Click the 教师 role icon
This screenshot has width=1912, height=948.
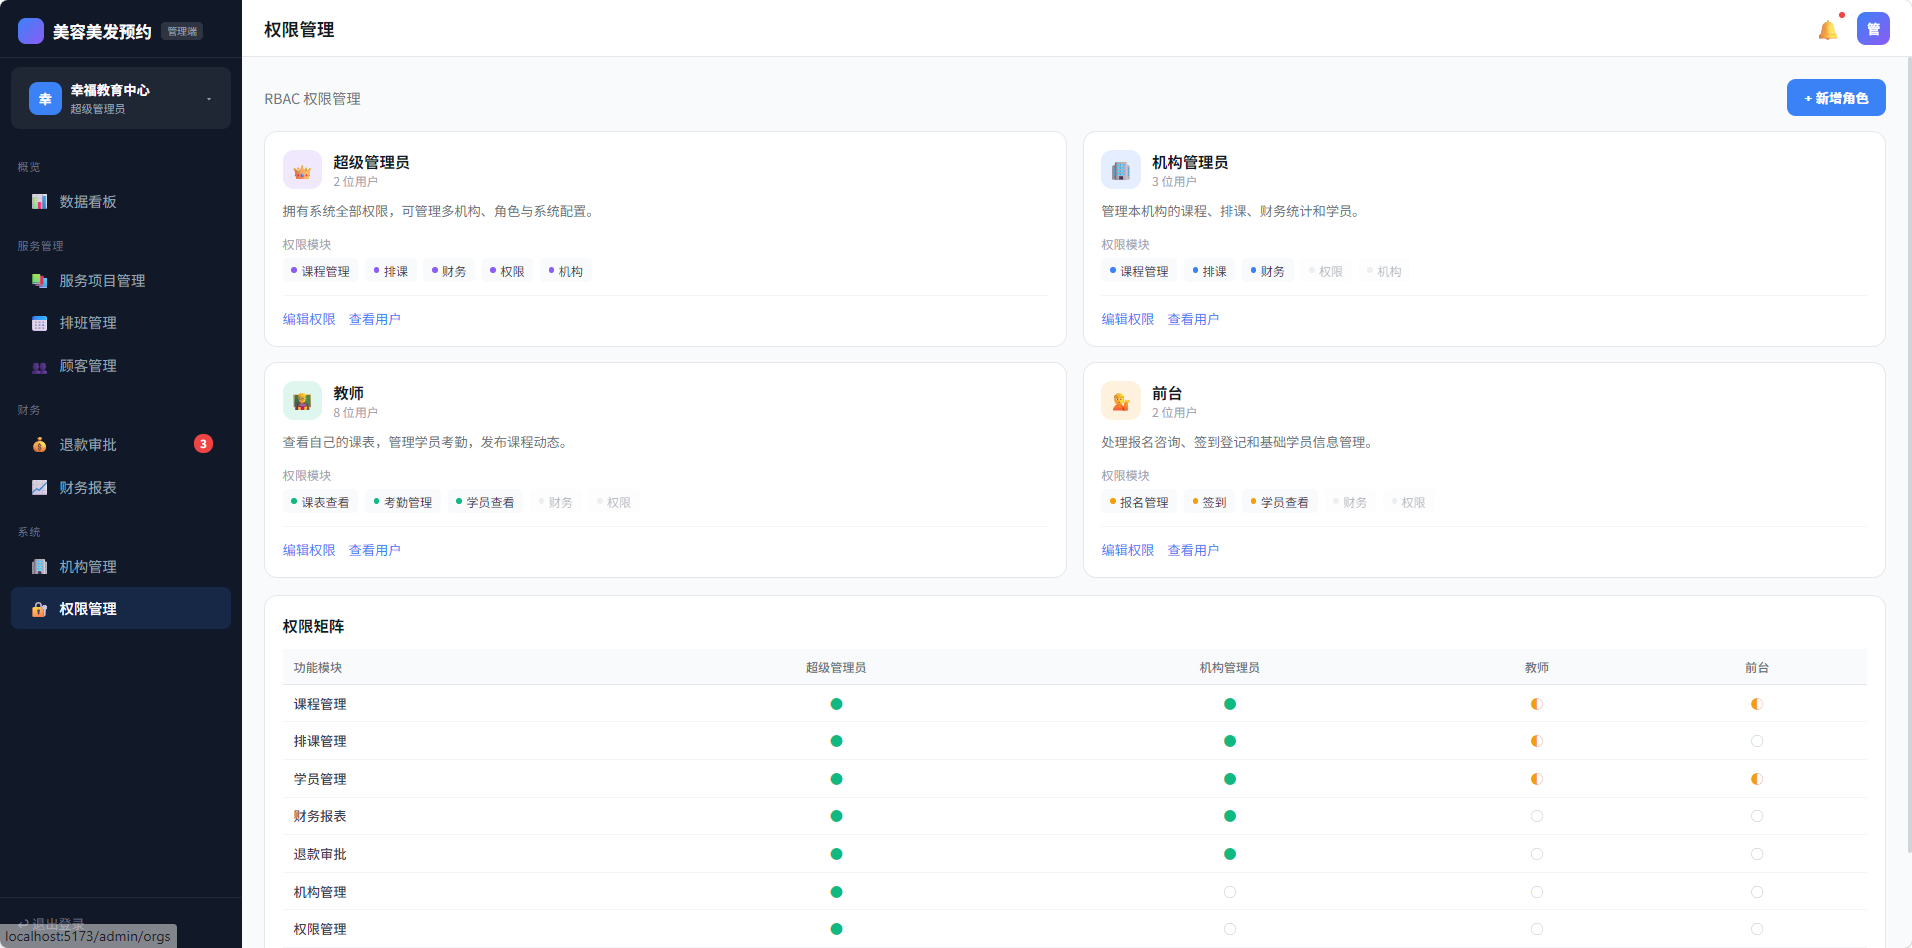302,401
